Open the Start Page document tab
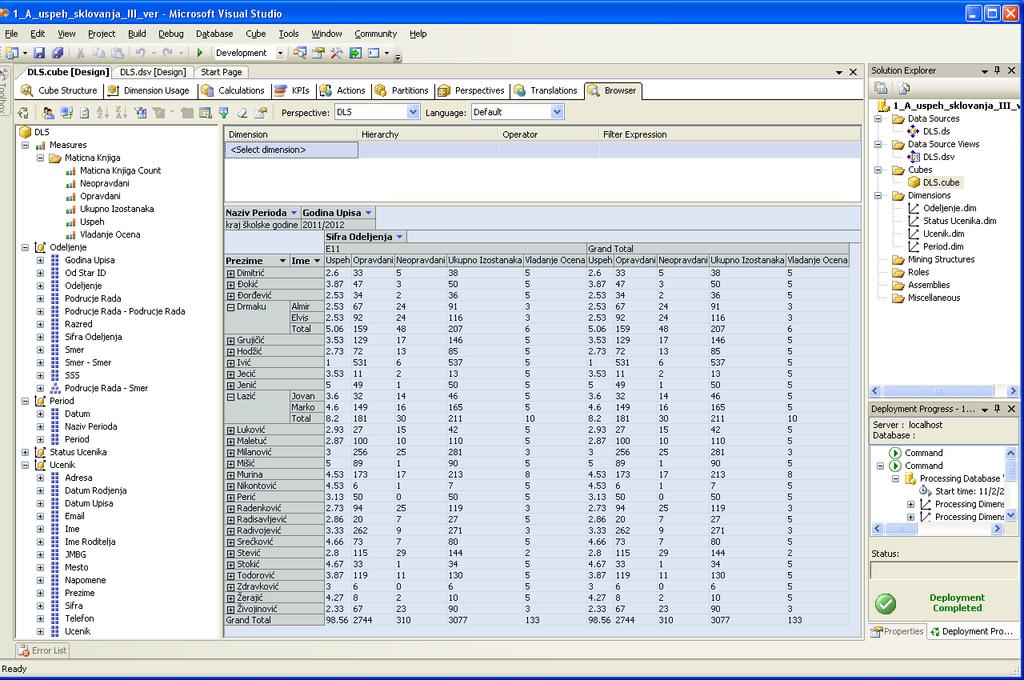 click(221, 73)
